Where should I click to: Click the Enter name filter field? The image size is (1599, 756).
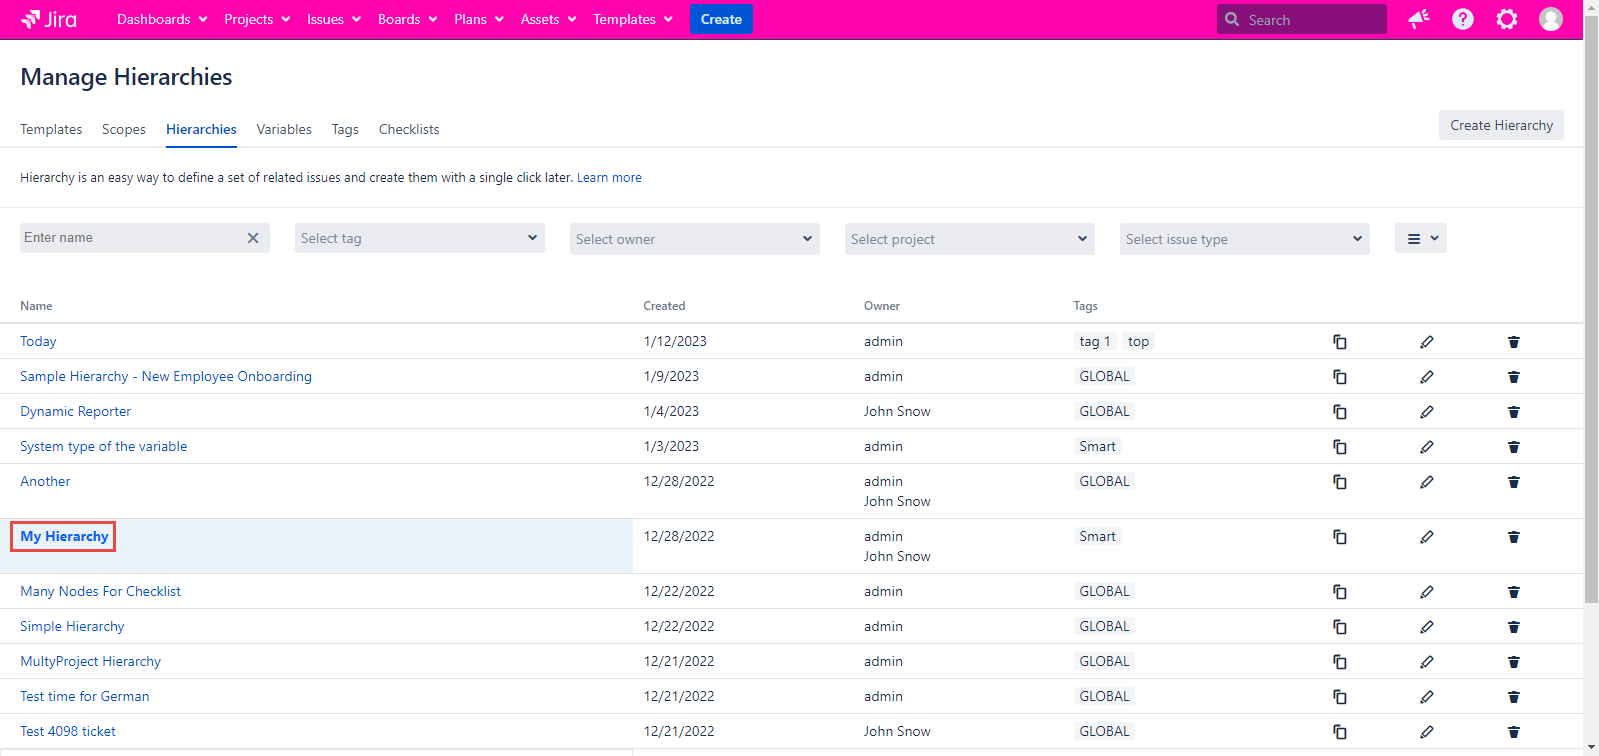pos(130,238)
